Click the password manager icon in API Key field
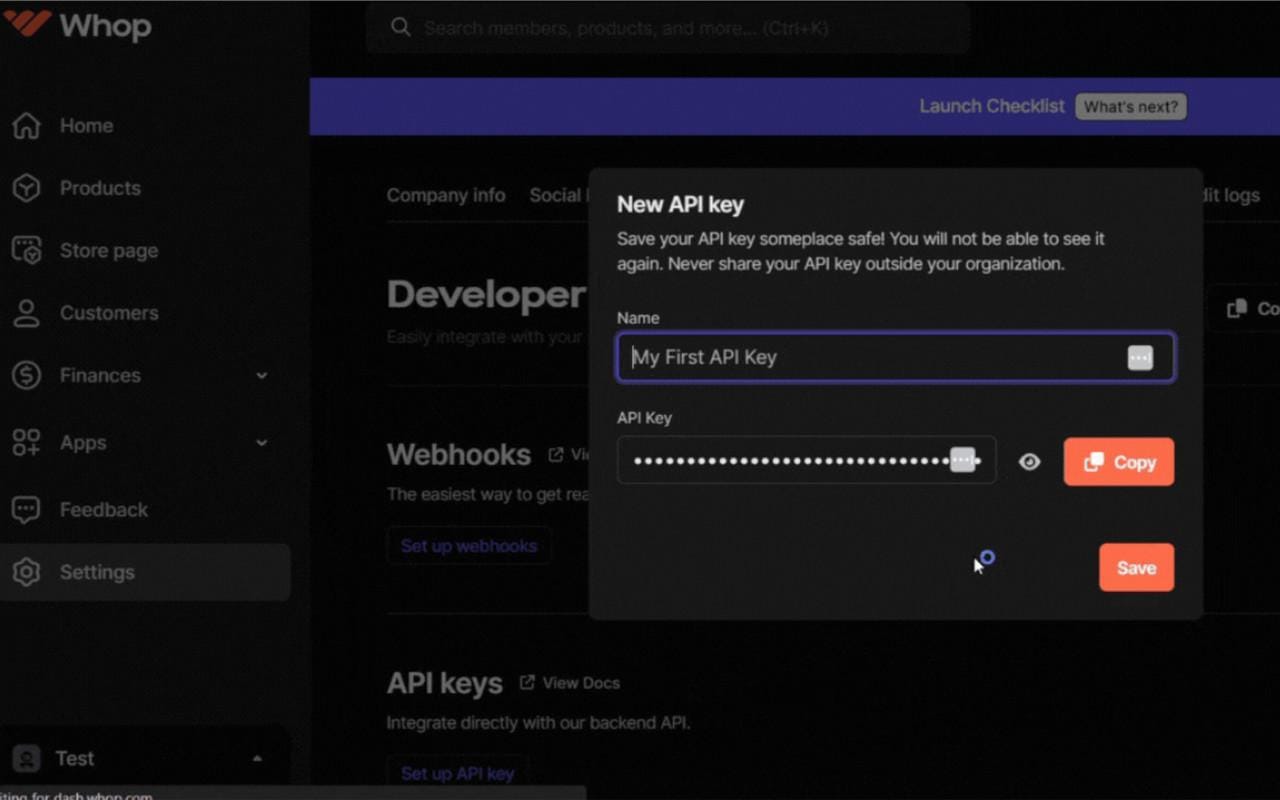Viewport: 1280px width, 800px height. (963, 460)
